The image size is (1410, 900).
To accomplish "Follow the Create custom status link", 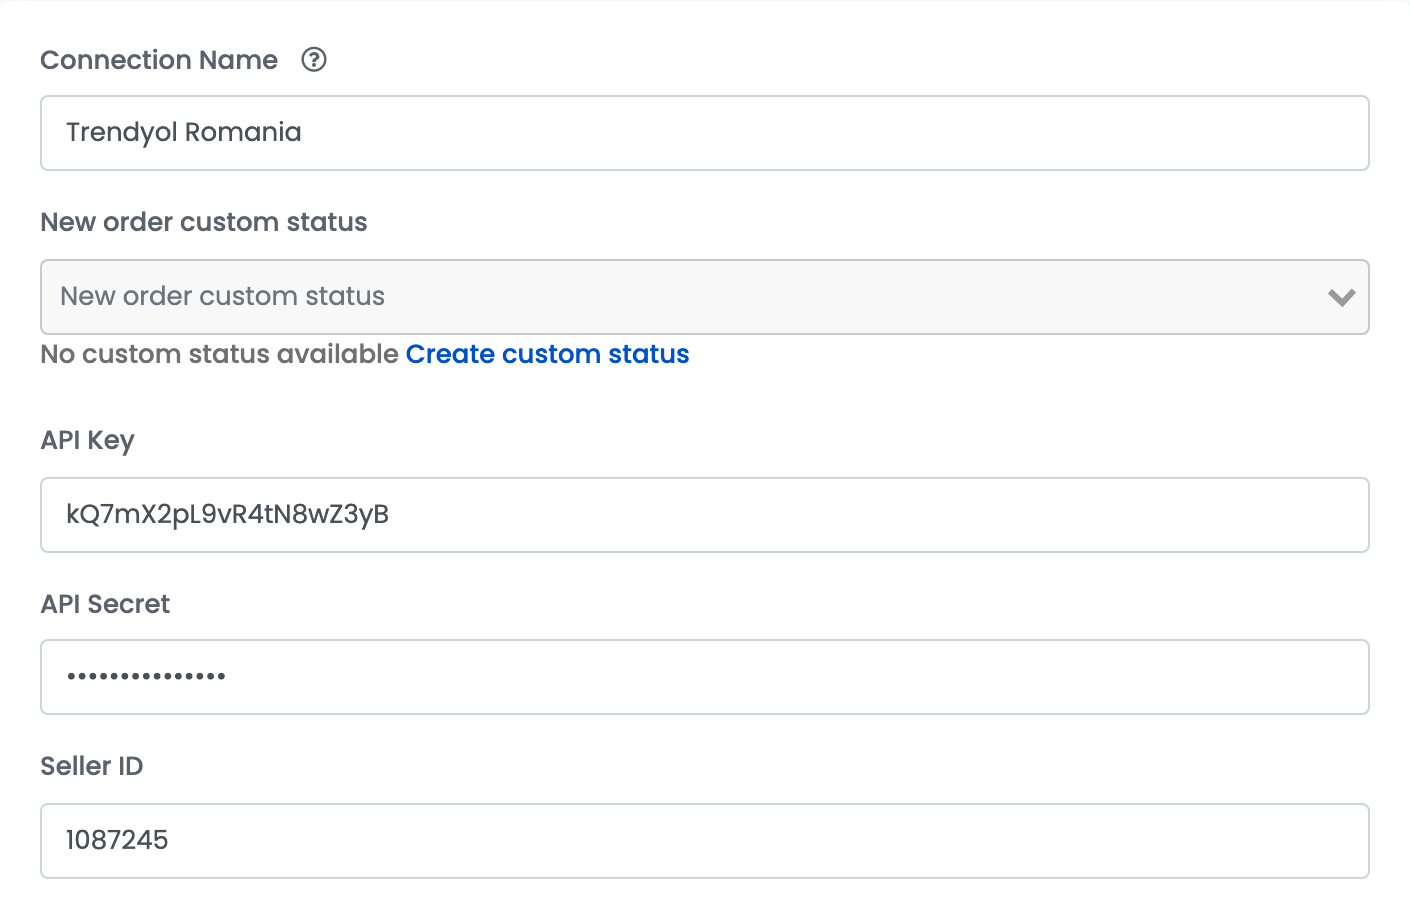I will (547, 354).
